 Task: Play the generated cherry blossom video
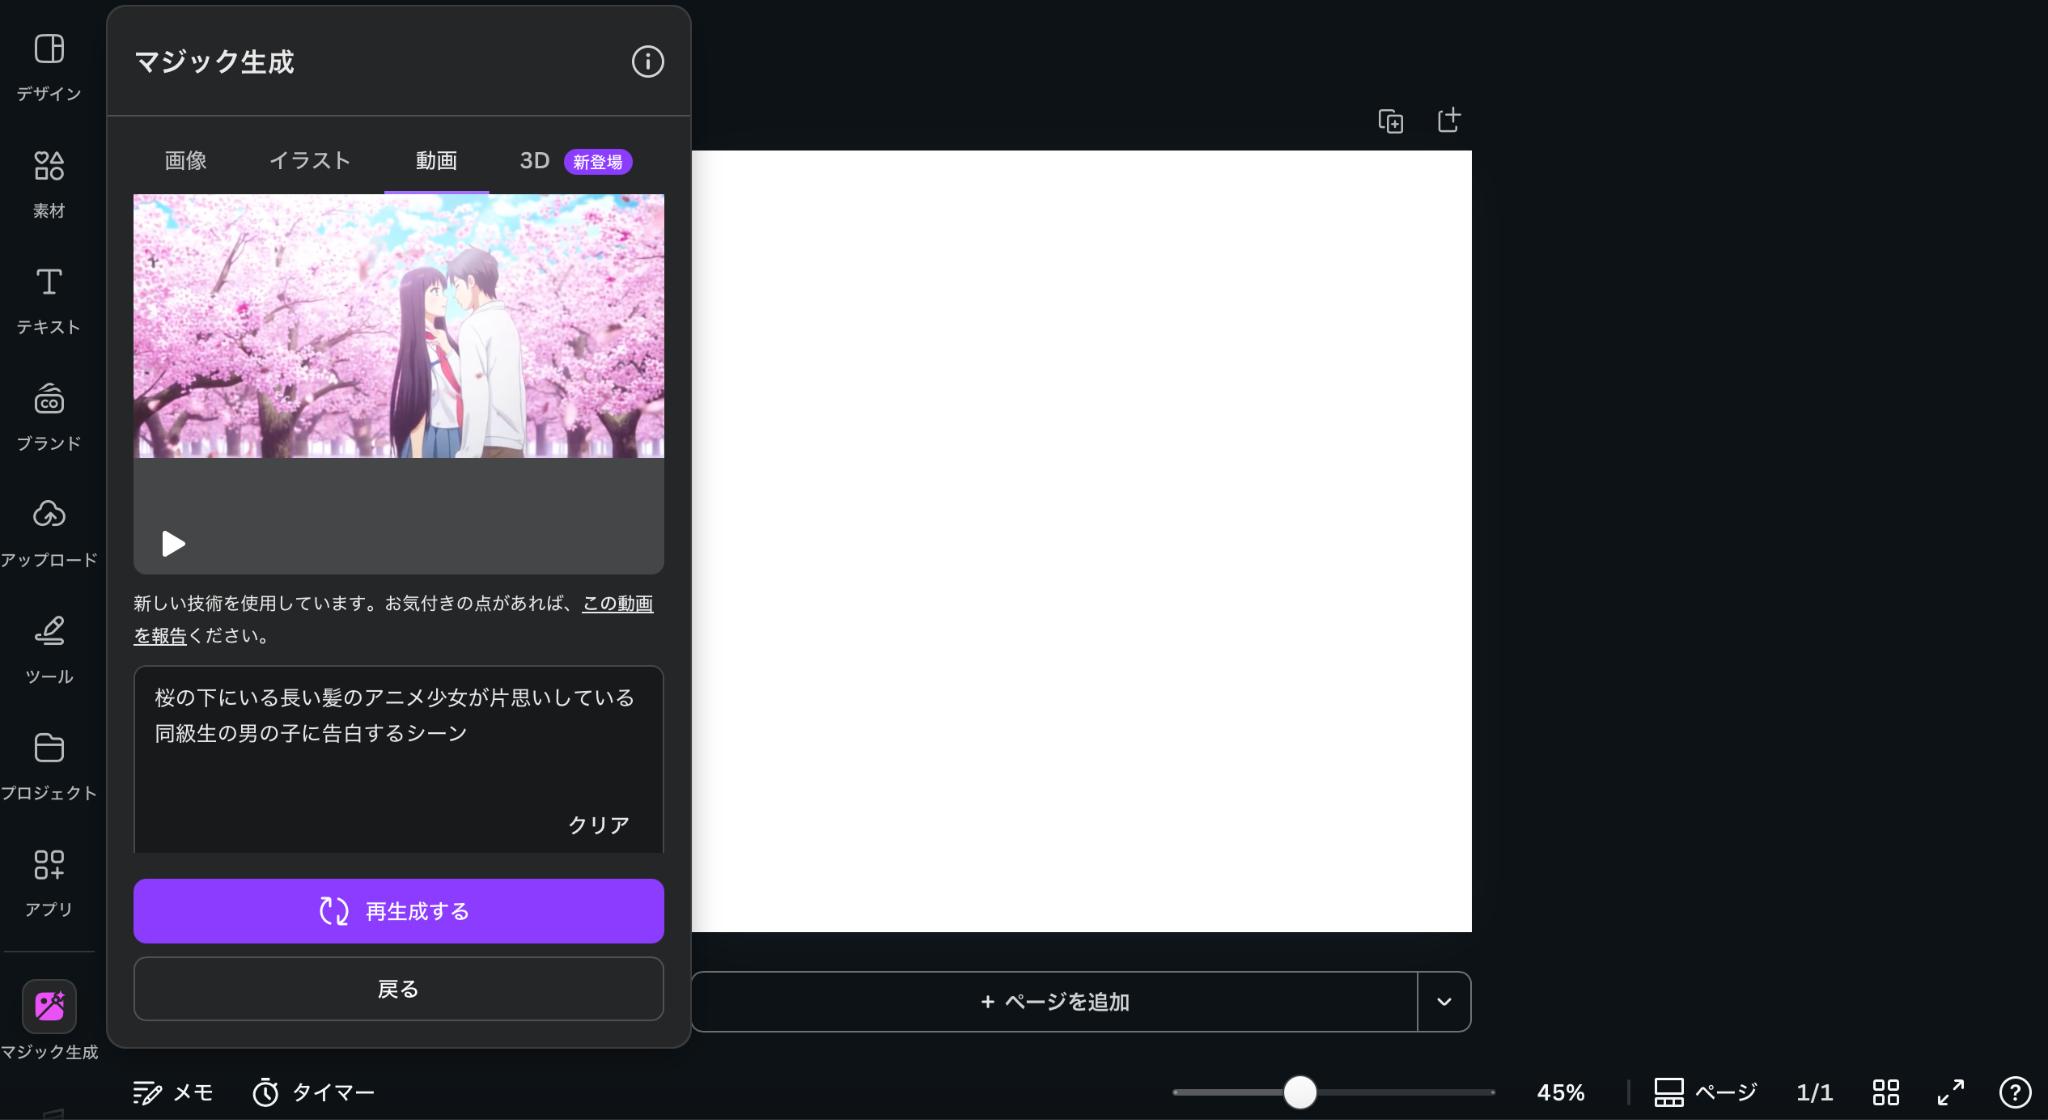click(x=171, y=543)
